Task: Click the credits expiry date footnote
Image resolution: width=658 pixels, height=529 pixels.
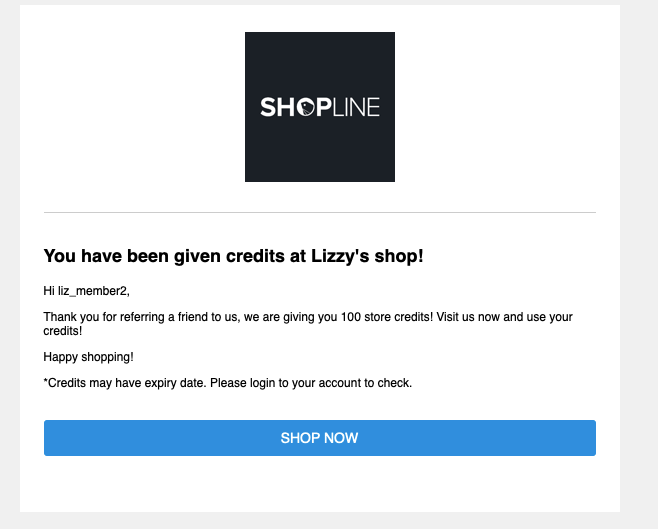Action: [x=228, y=383]
